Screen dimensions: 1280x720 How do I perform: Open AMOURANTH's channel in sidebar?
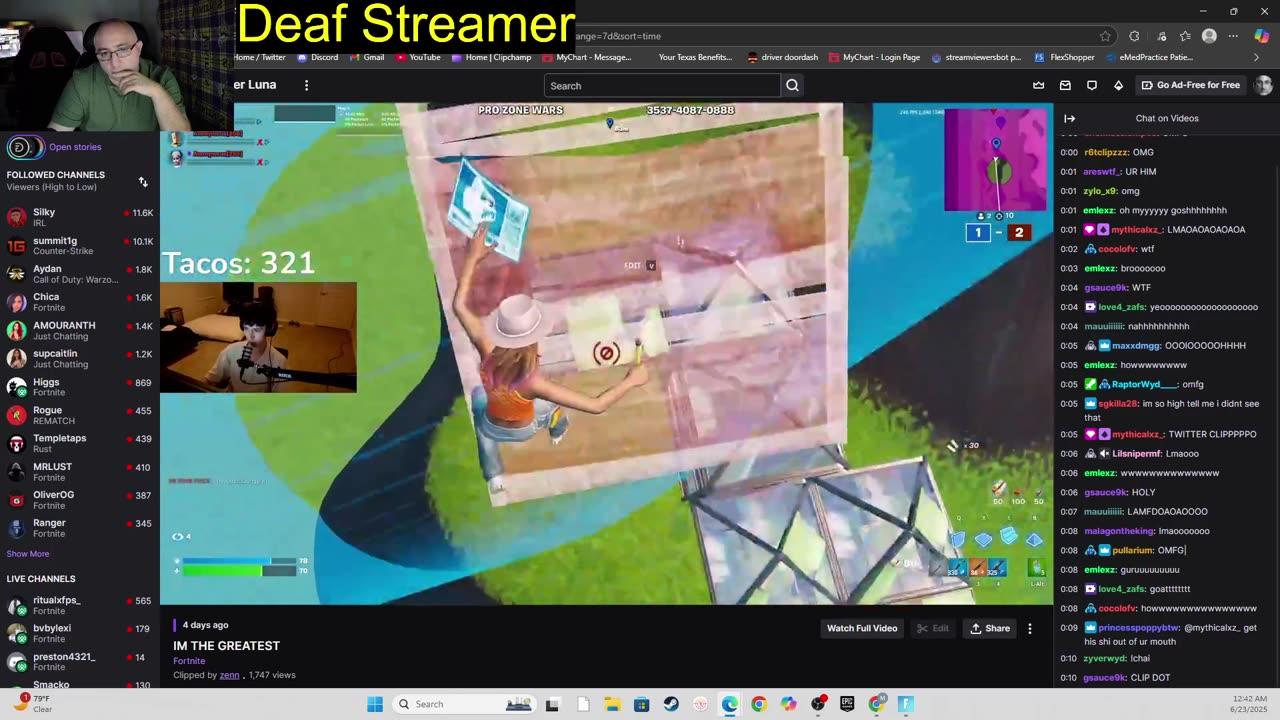(80, 330)
